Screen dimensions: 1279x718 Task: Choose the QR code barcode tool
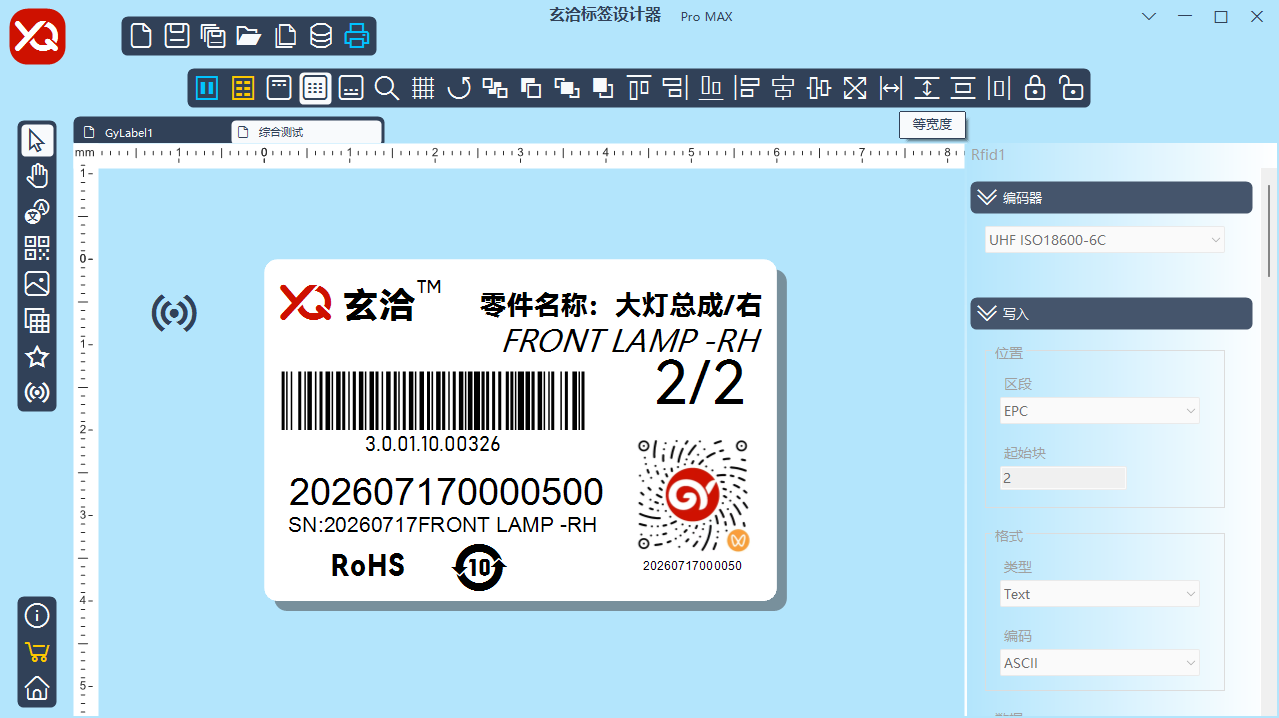37,248
